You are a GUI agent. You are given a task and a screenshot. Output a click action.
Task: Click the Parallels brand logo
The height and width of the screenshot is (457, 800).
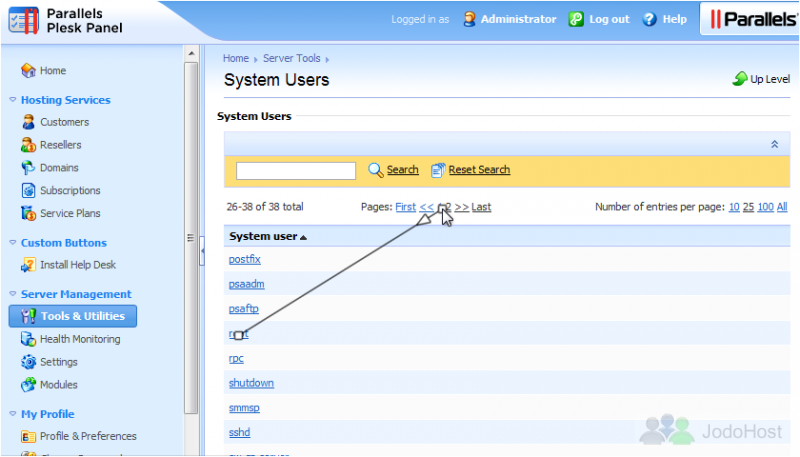pyautogui.click(x=754, y=19)
